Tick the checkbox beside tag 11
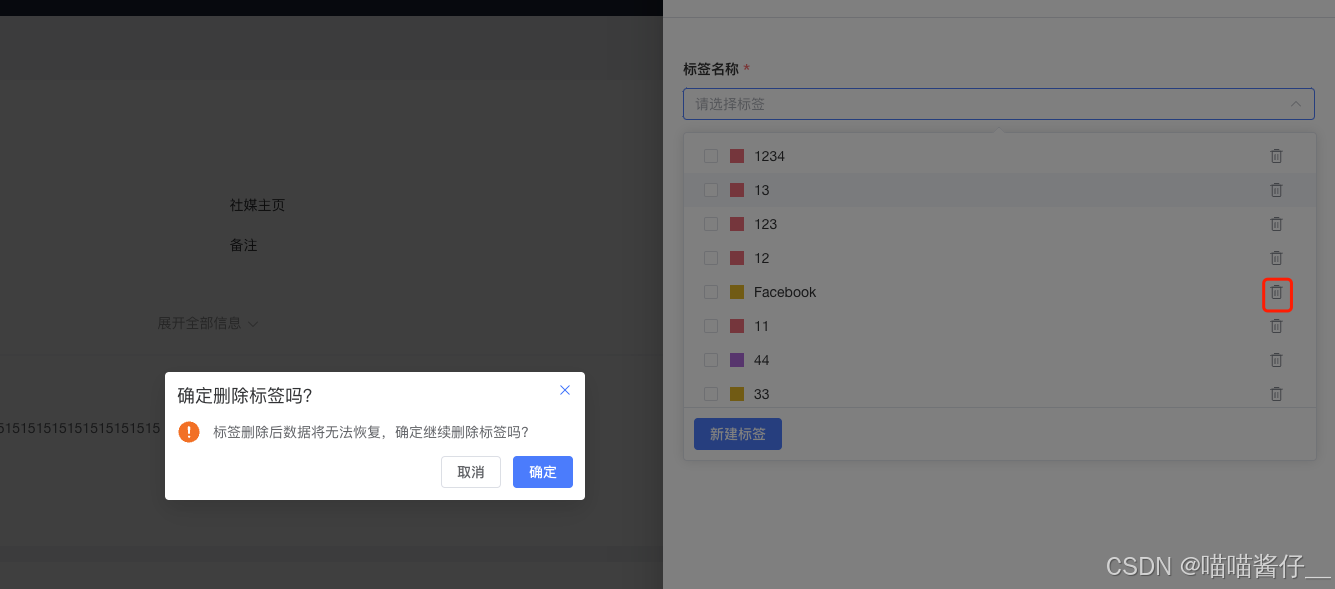The width and height of the screenshot is (1335, 589). 711,326
